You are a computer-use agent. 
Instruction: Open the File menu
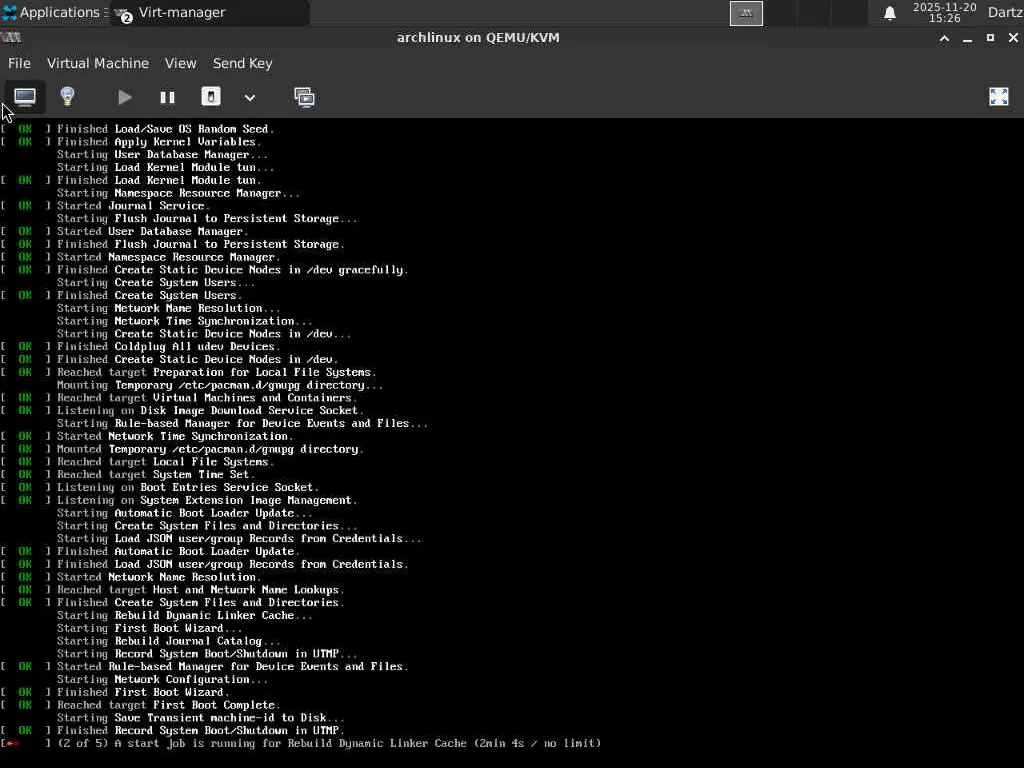(19, 63)
